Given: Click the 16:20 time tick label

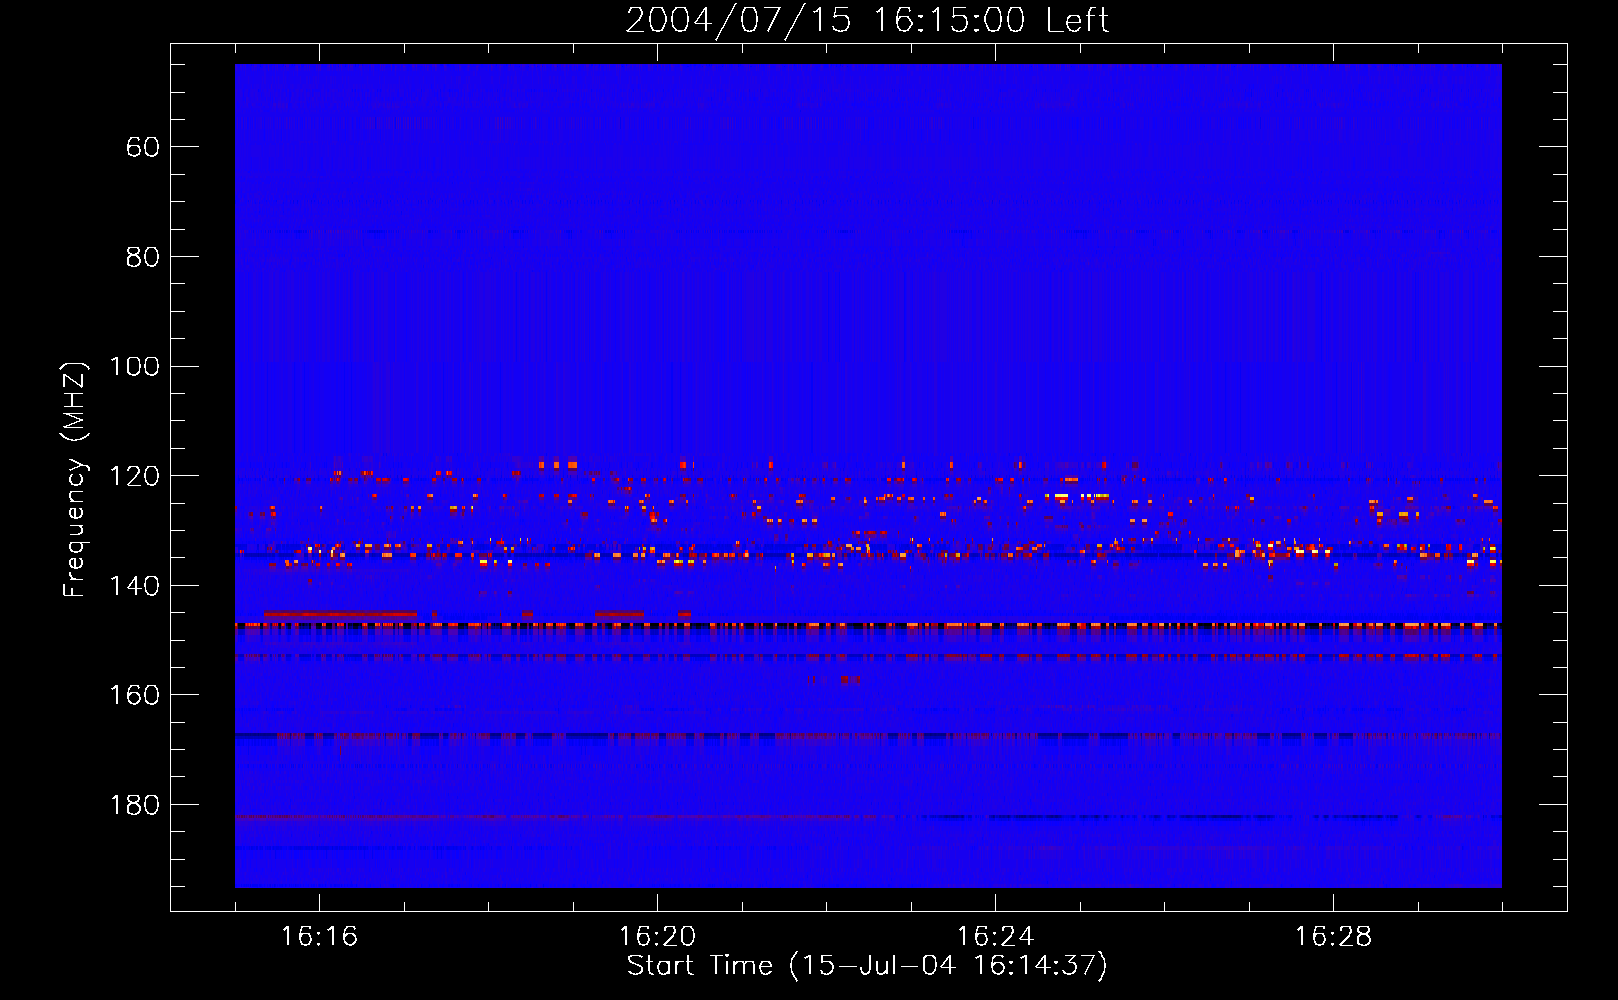Looking at the screenshot, I should tap(657, 936).
